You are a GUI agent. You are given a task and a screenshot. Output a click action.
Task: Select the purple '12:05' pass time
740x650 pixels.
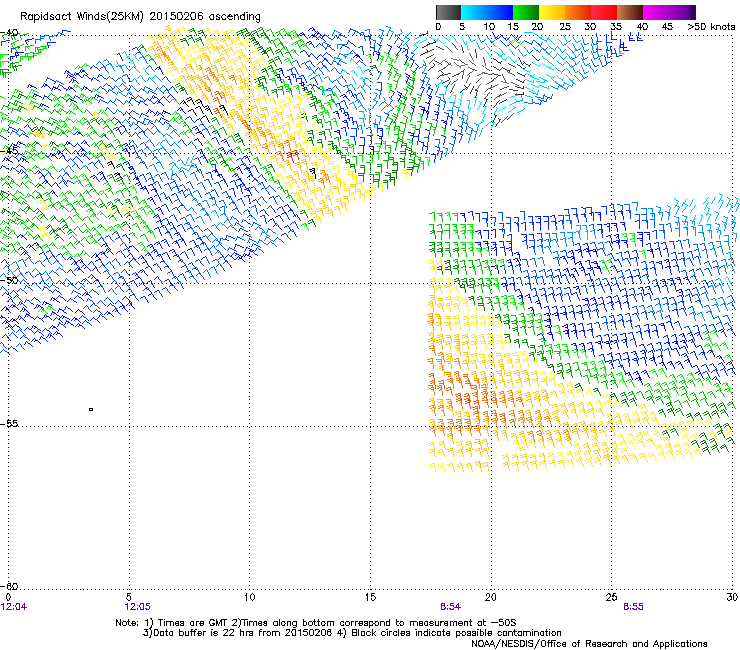(137, 607)
